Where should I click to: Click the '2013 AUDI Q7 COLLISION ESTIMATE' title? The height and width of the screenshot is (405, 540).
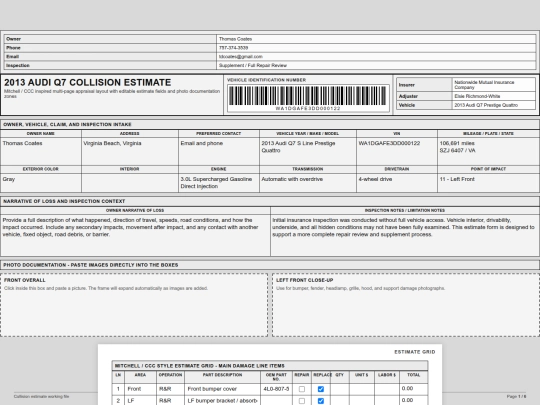[87, 83]
